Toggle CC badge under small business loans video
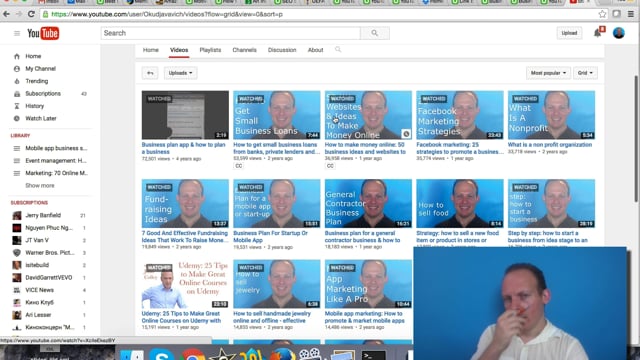 click(239, 166)
